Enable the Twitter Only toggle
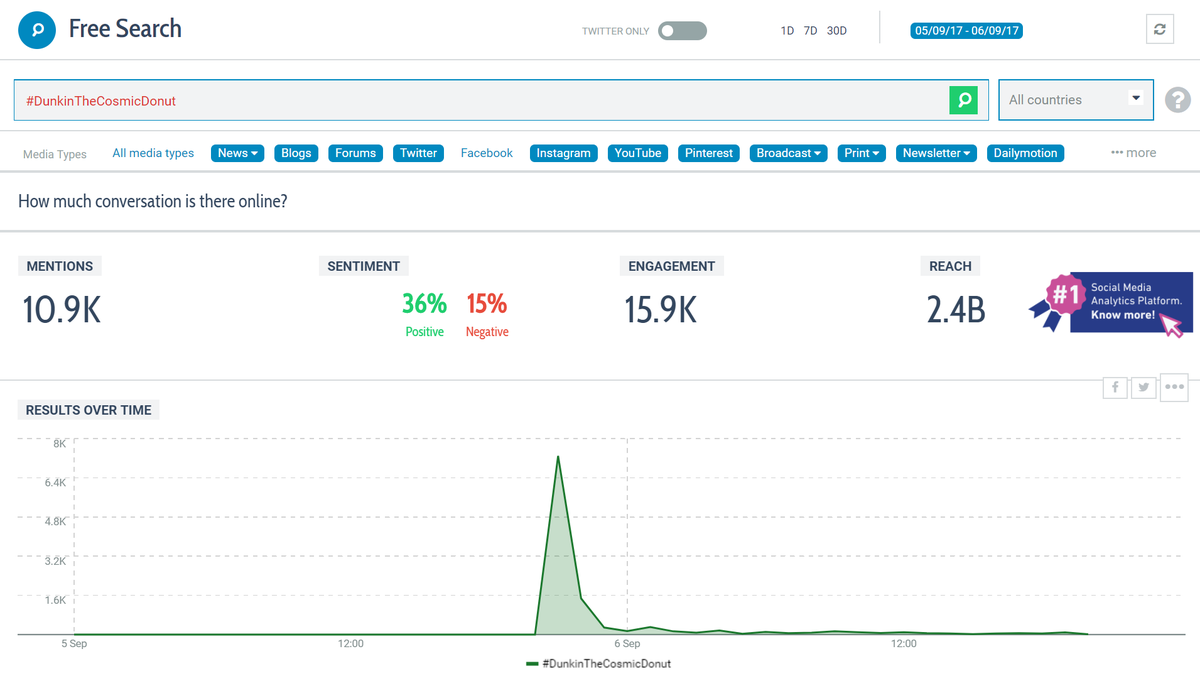 point(682,30)
